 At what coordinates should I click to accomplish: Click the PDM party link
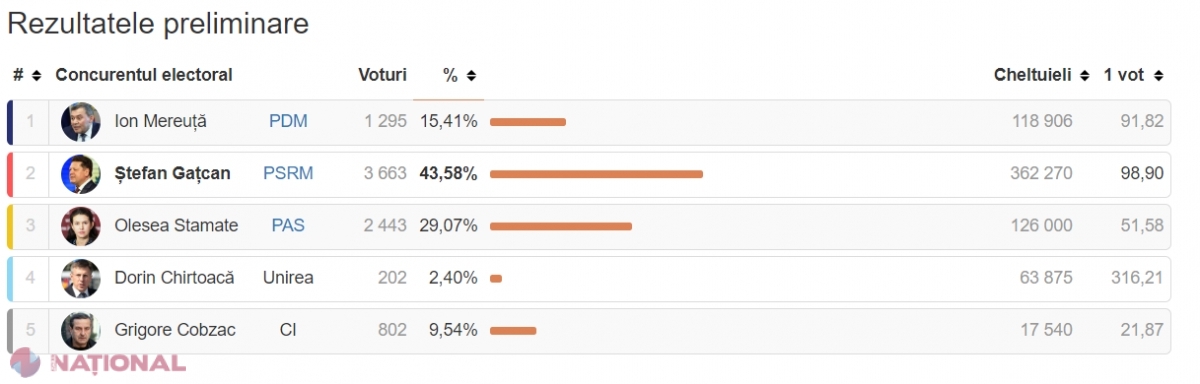[288, 121]
